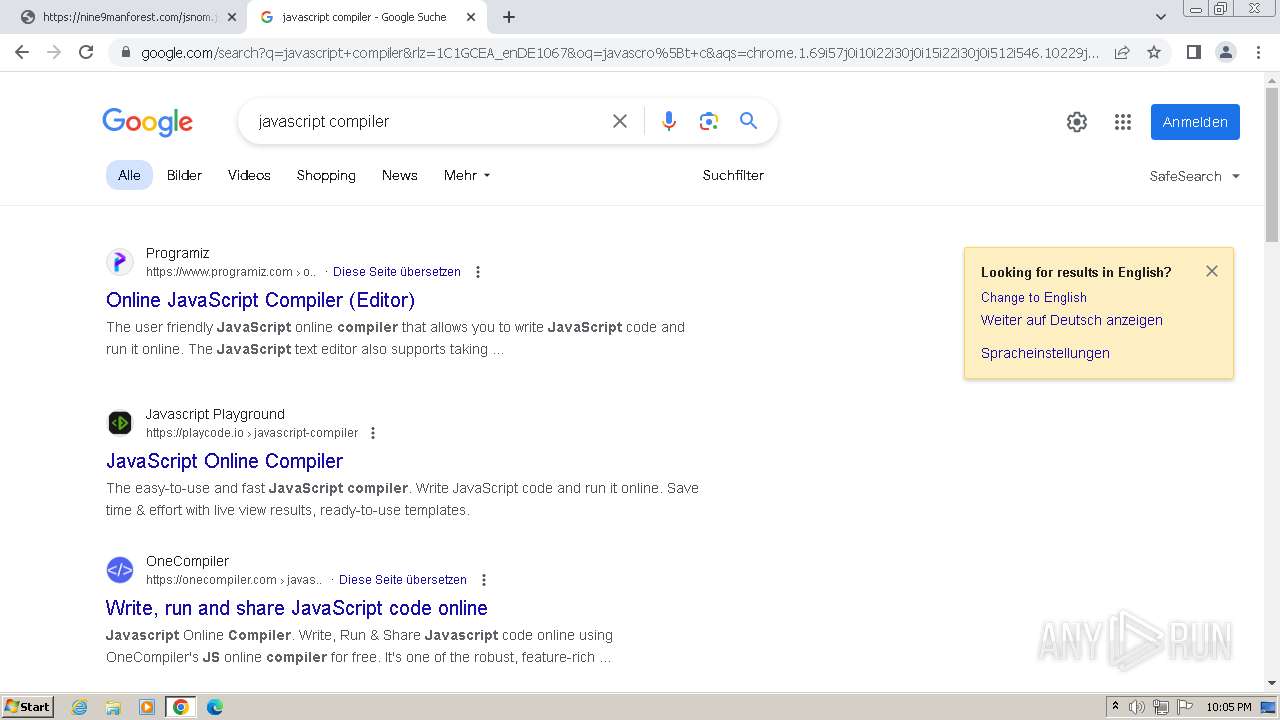The image size is (1280, 720).
Task: Show hidden tray icons arrow
Action: click(1115, 707)
